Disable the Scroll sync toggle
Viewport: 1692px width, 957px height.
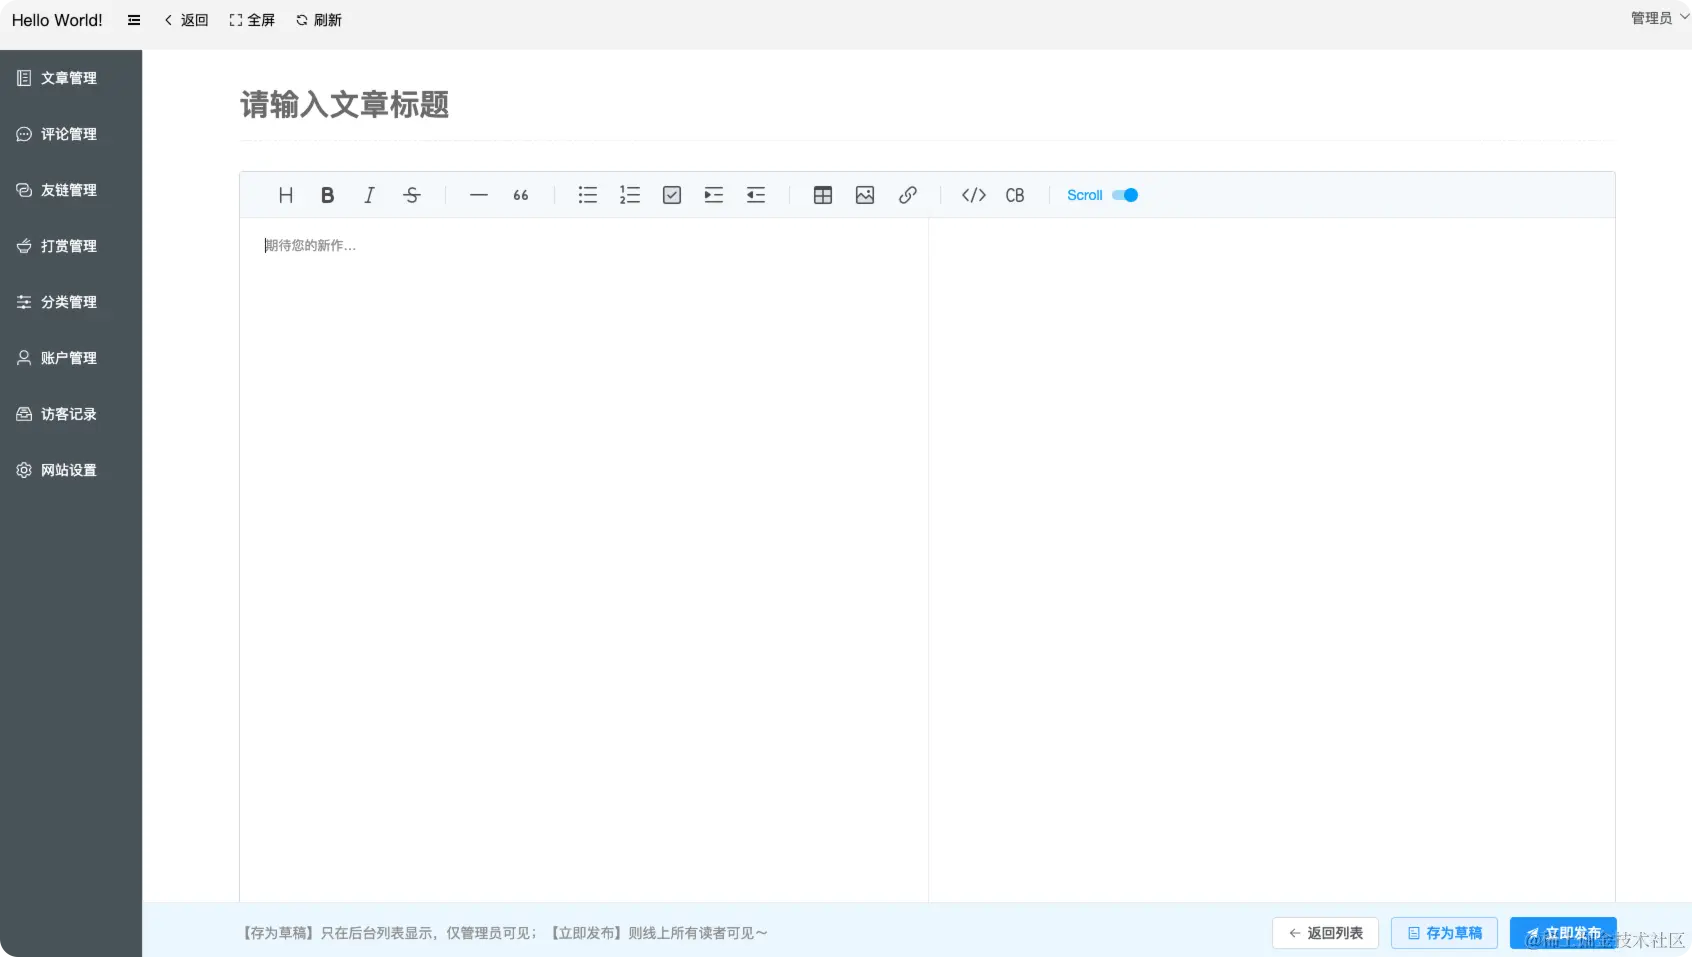[1124, 195]
